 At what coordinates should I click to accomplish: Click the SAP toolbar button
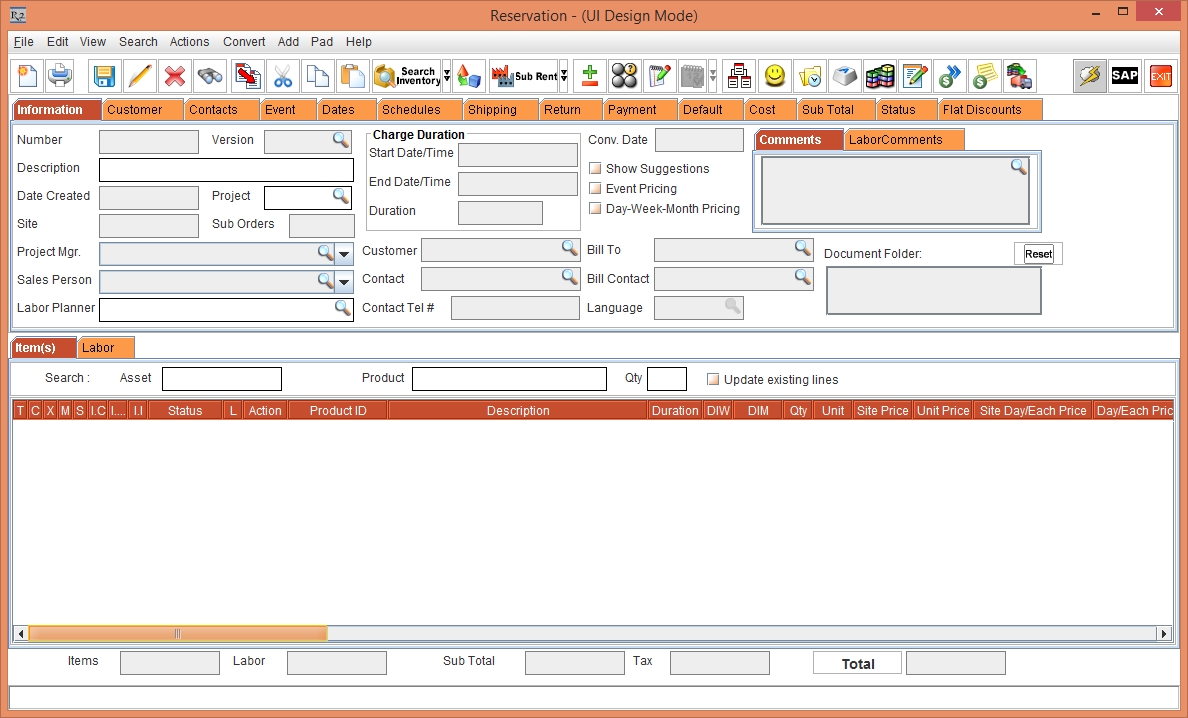click(1124, 76)
